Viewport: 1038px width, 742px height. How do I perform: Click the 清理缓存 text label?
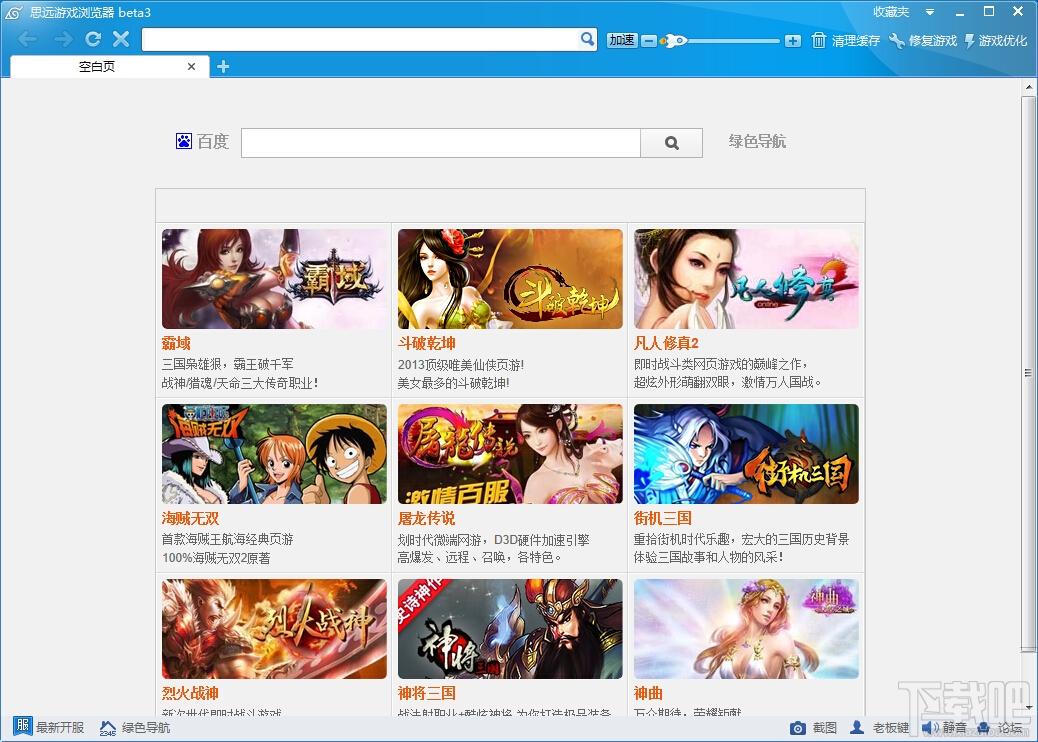coord(856,40)
